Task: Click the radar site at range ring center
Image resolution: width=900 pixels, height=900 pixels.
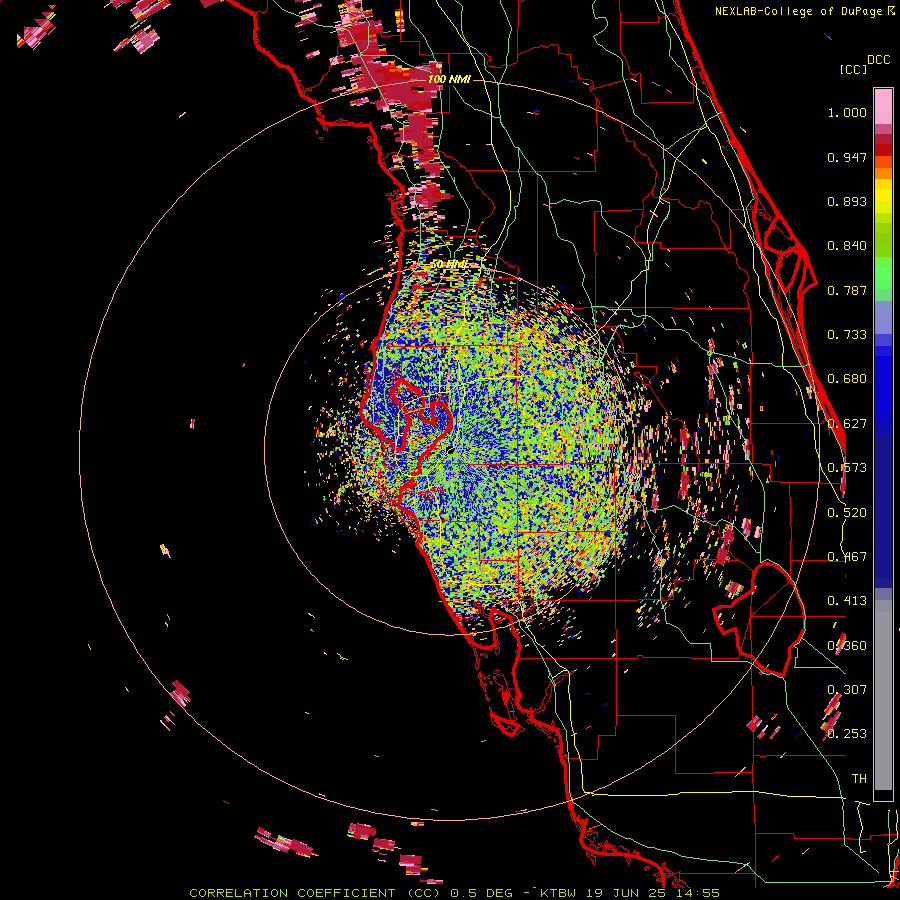Action: 450,451
